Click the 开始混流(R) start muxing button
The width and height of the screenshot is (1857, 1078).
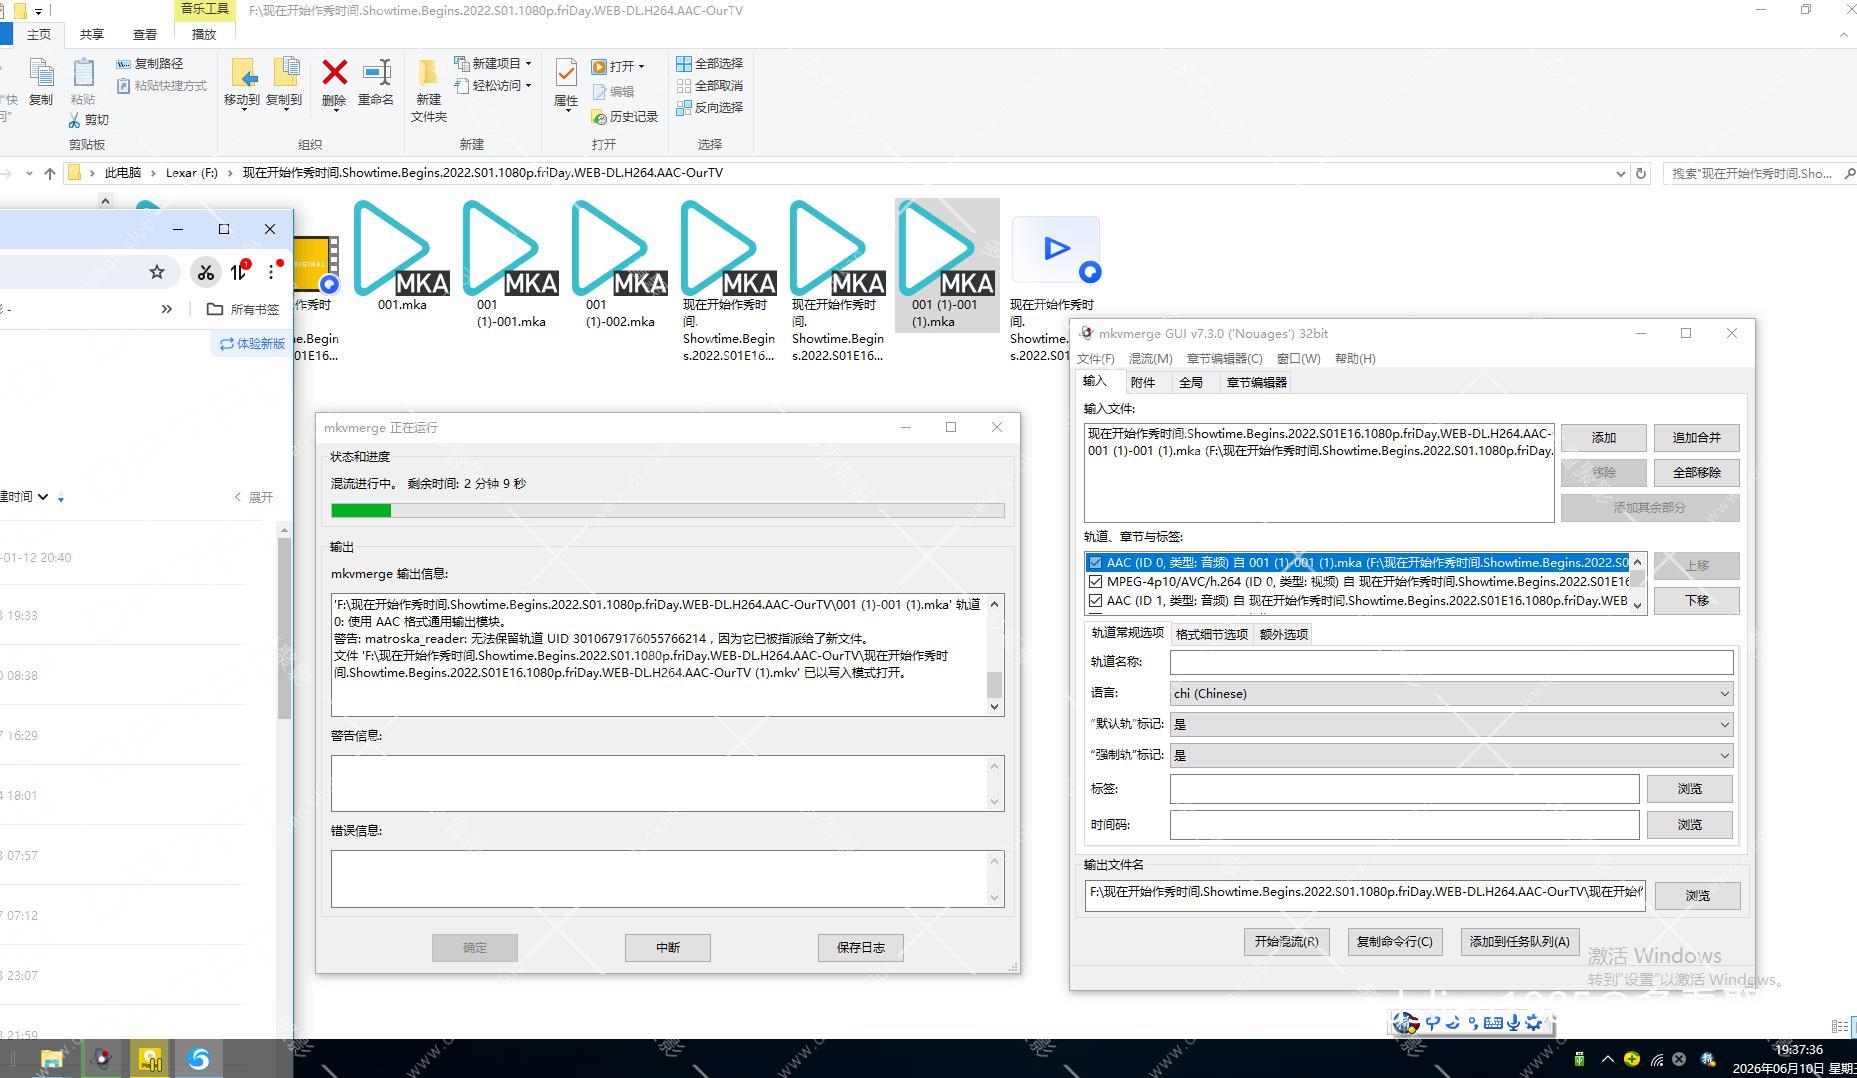coord(1286,941)
